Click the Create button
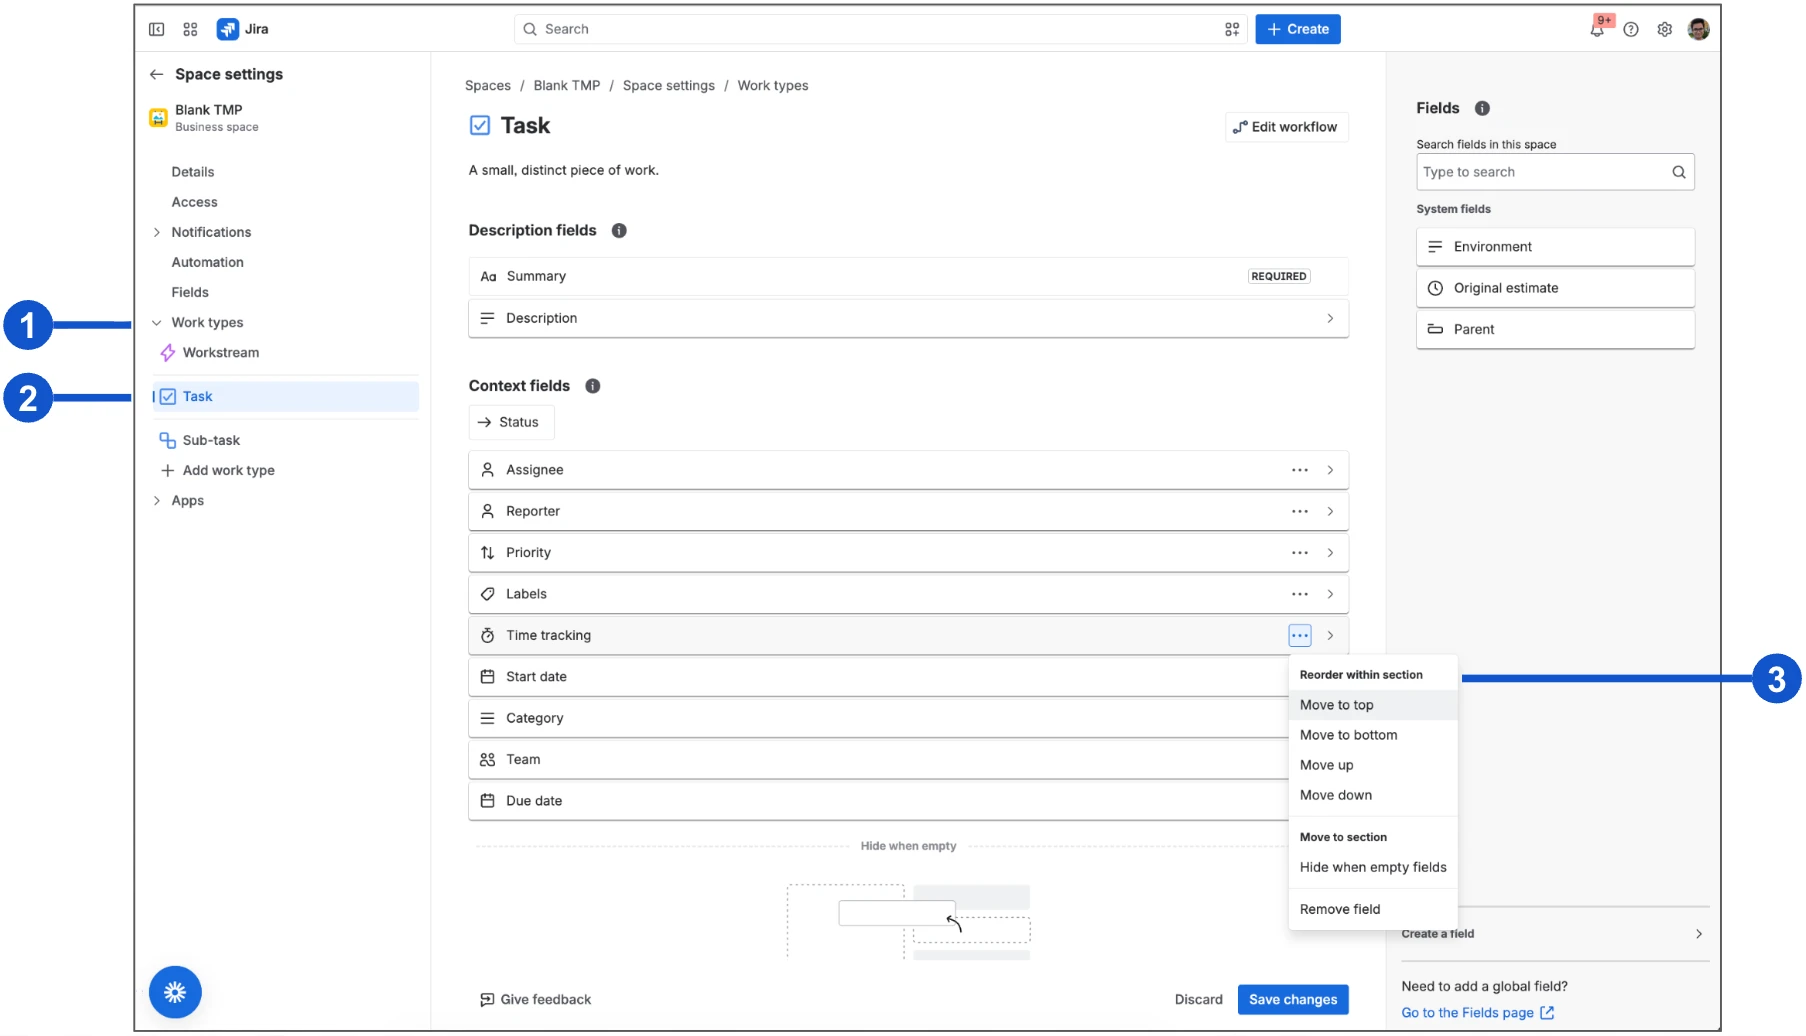The height and width of the screenshot is (1036, 1806). coord(1298,29)
